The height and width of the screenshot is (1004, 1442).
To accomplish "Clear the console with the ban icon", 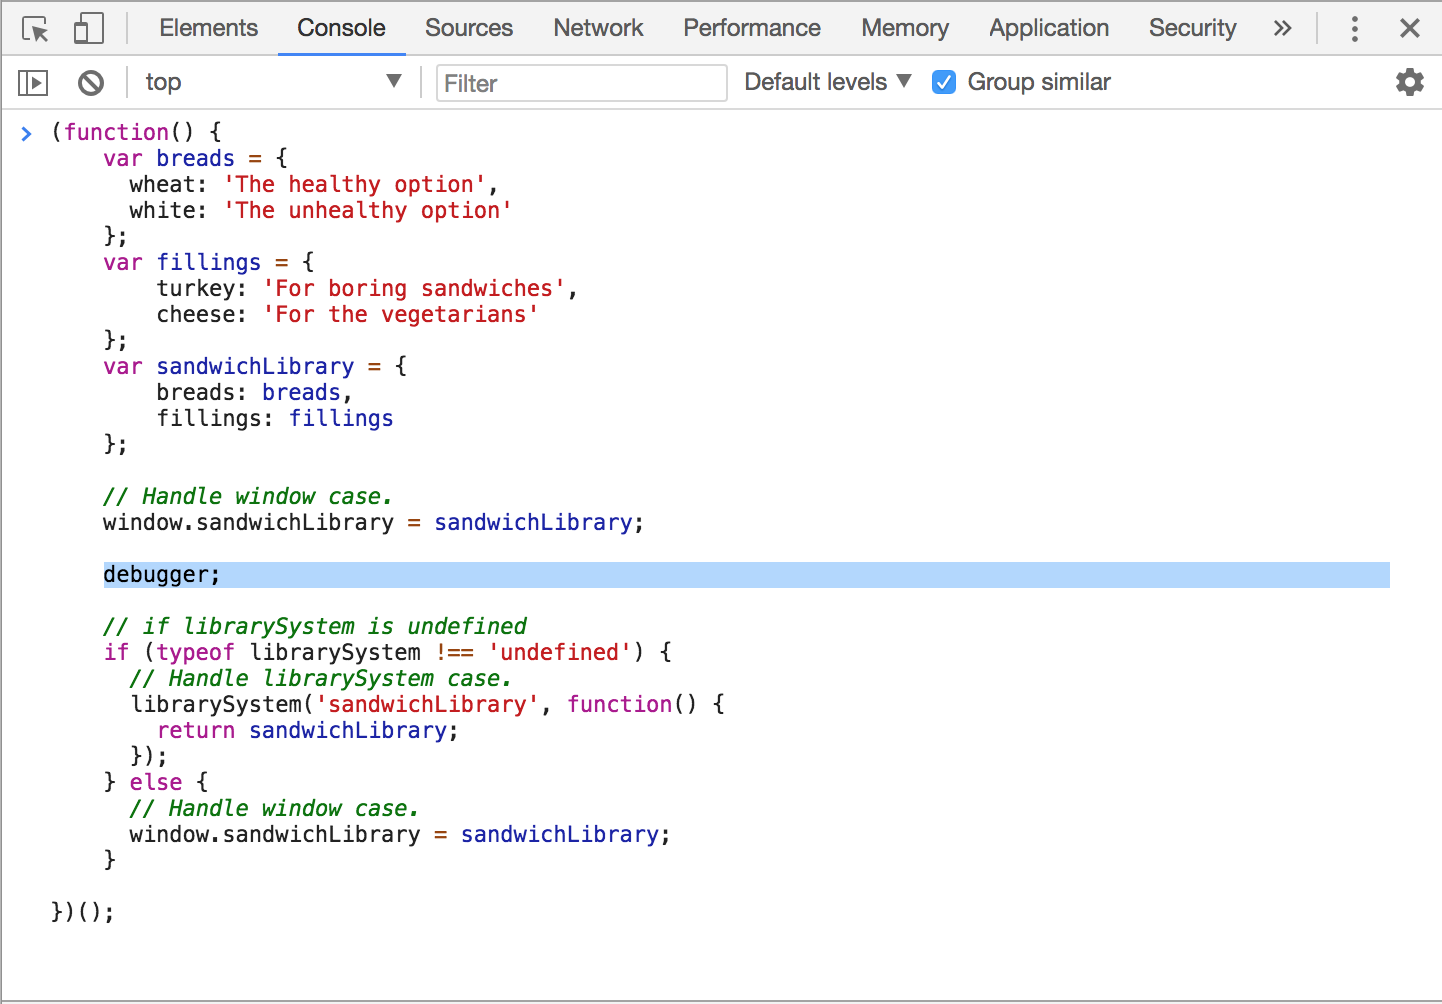I will coord(91,83).
